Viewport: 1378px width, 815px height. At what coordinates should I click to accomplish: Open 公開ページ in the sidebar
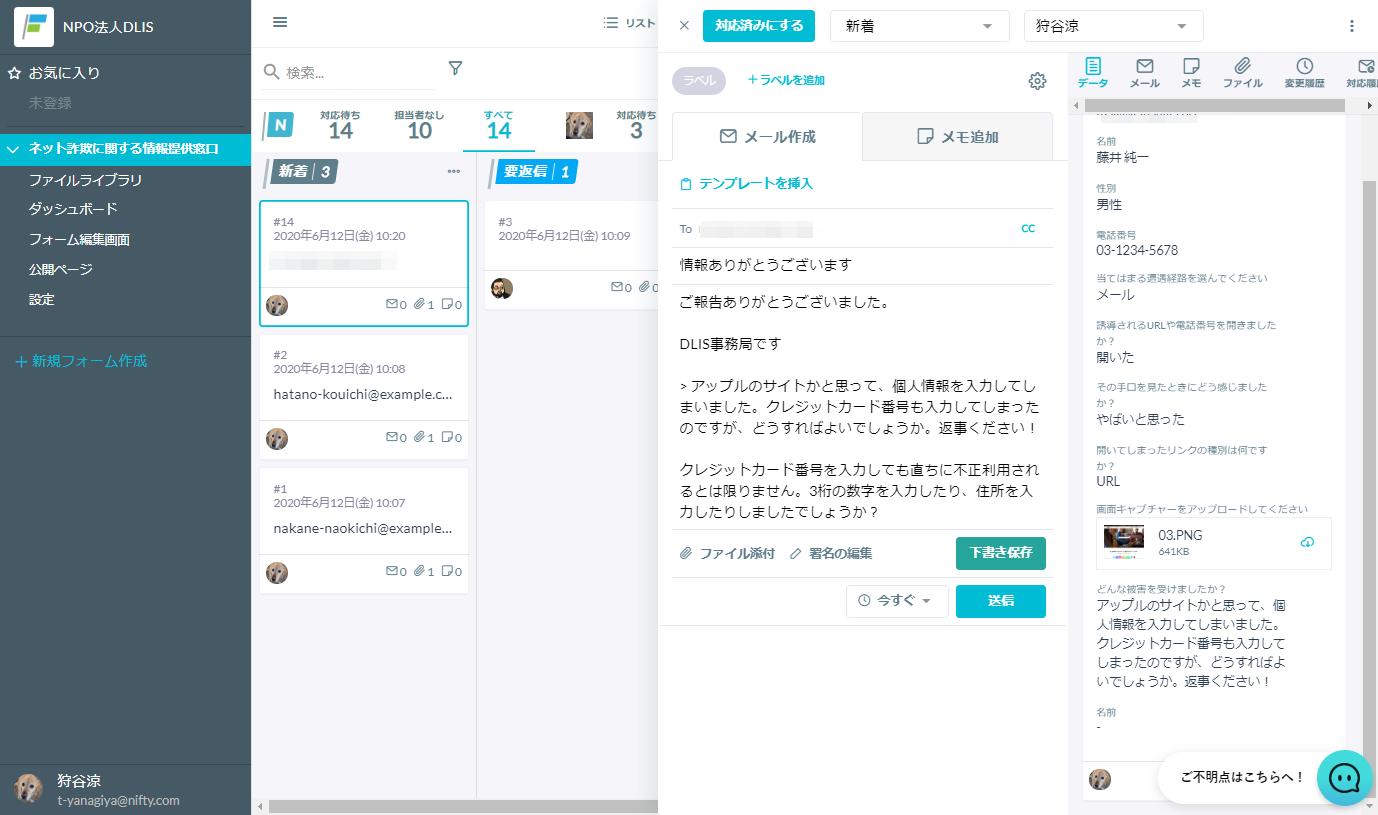61,269
